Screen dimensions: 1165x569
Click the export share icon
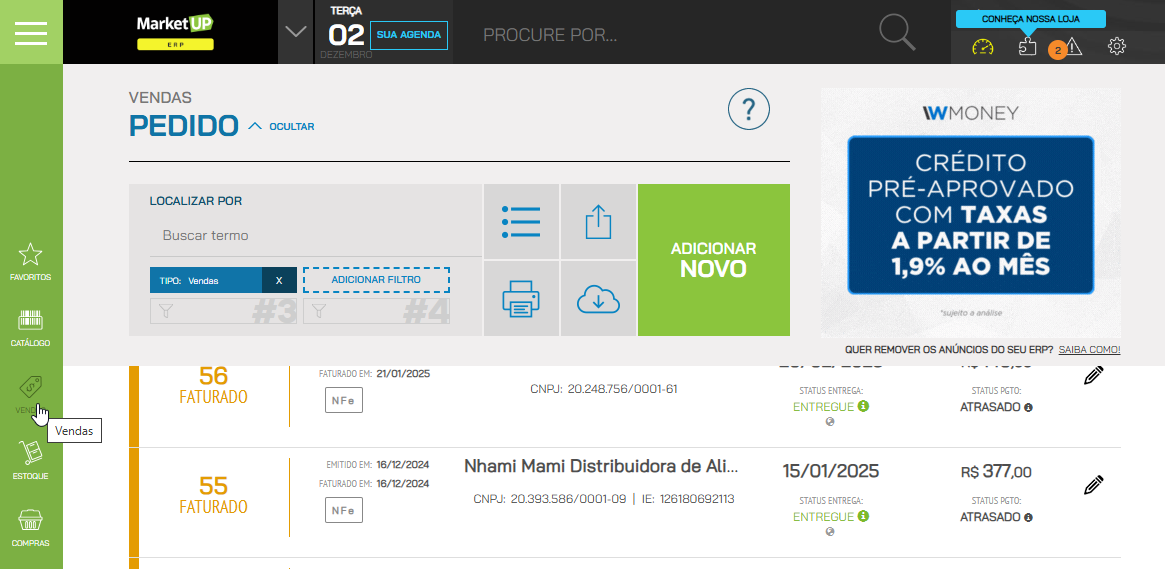[x=598, y=221]
